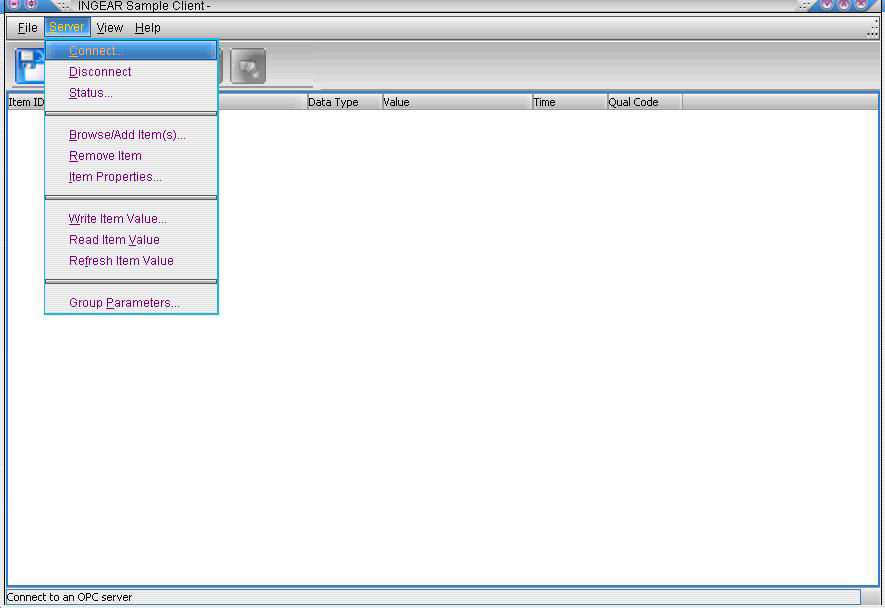Minimize the INGEAR Sample Client window
The width and height of the screenshot is (885, 608).
(827, 4)
